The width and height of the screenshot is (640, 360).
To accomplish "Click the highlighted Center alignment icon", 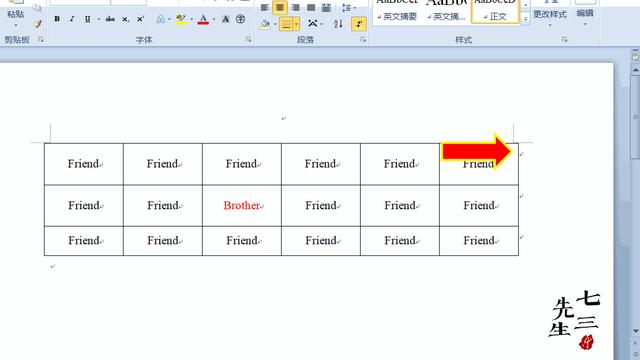I will pyautogui.click(x=280, y=7).
